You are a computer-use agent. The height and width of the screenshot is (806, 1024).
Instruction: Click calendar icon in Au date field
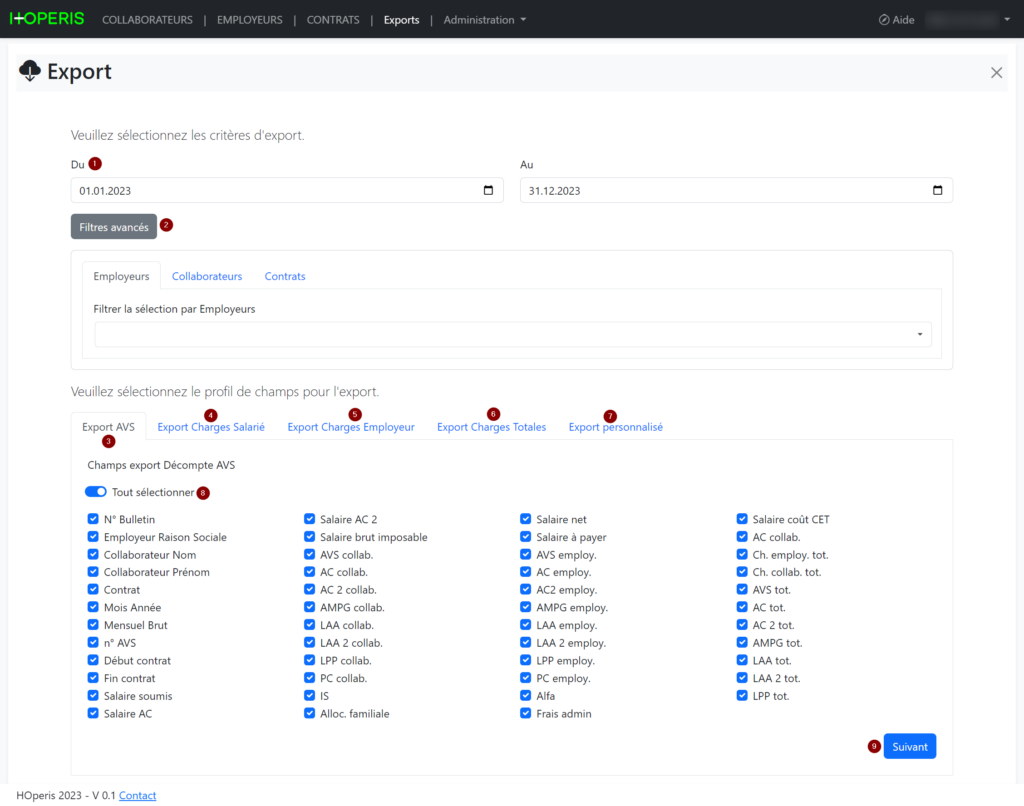tap(937, 191)
